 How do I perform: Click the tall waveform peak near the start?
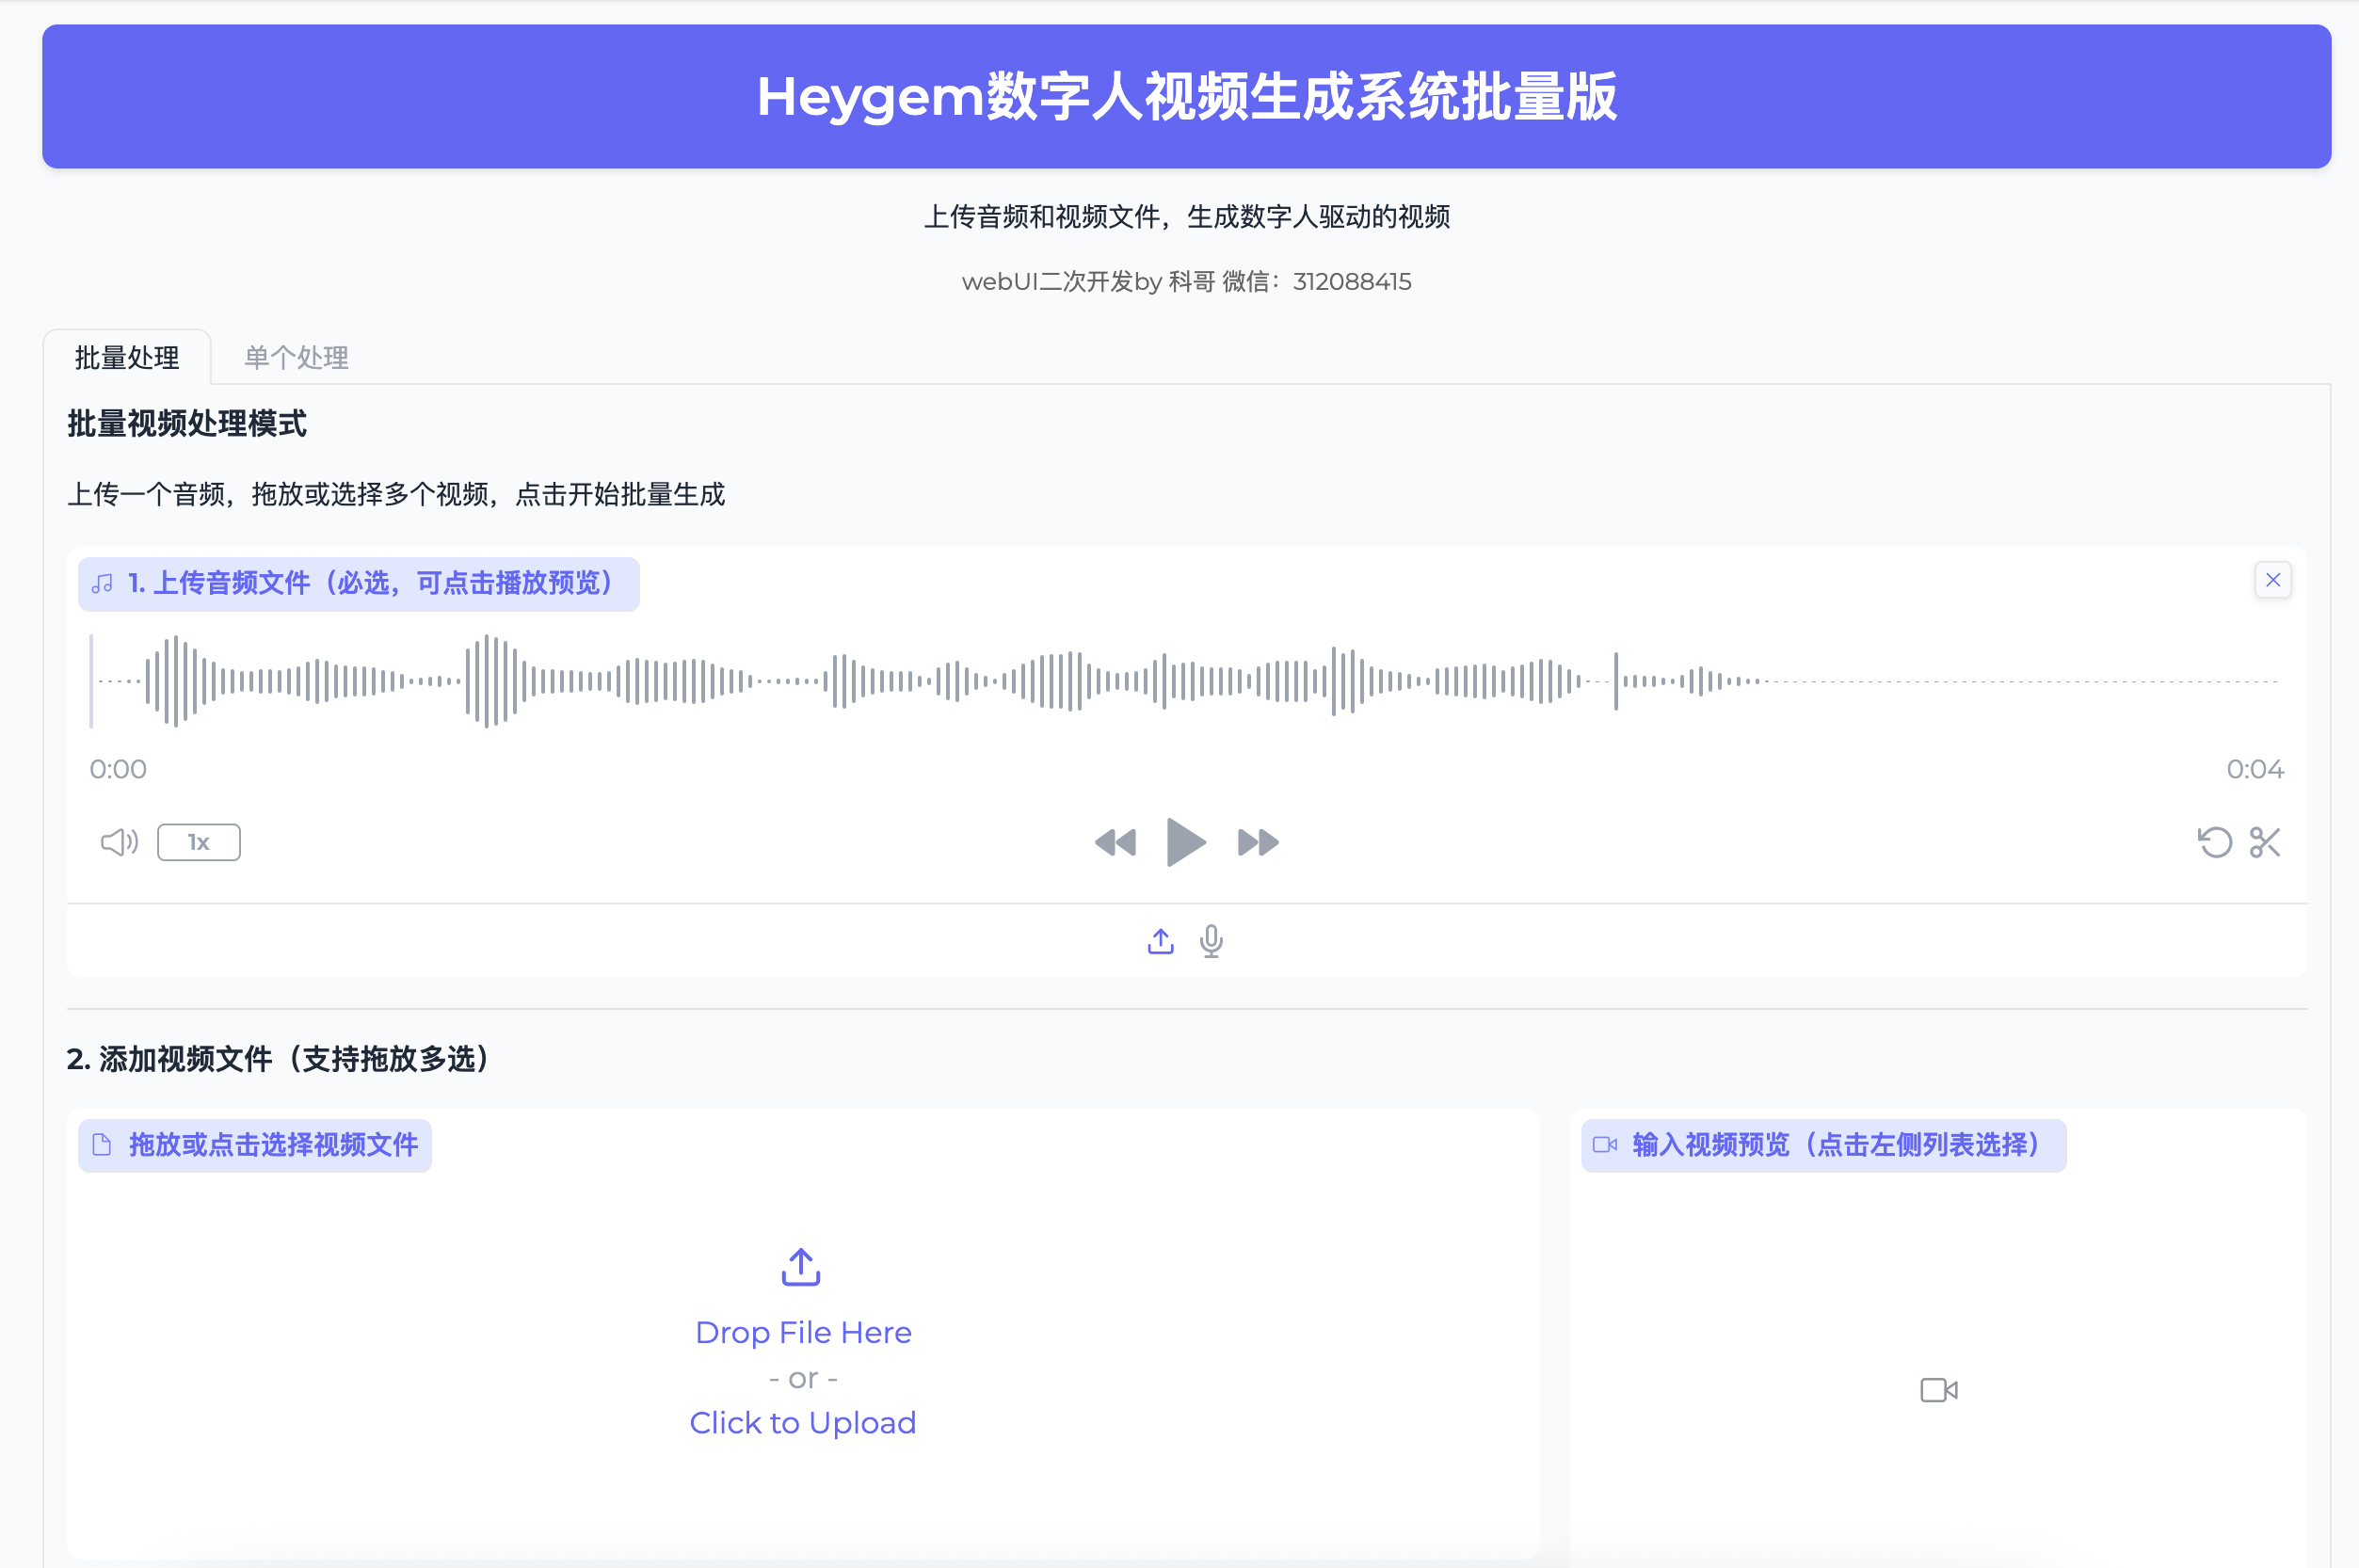(x=176, y=681)
